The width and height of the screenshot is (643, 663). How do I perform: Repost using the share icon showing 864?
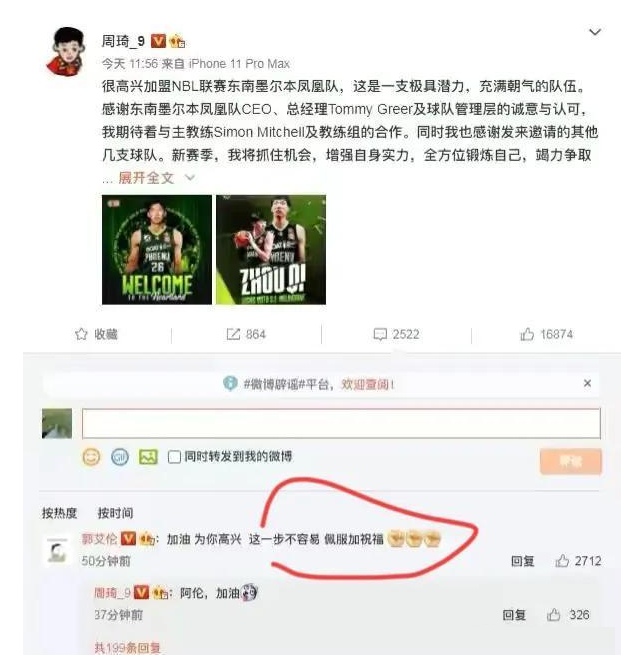coord(246,334)
